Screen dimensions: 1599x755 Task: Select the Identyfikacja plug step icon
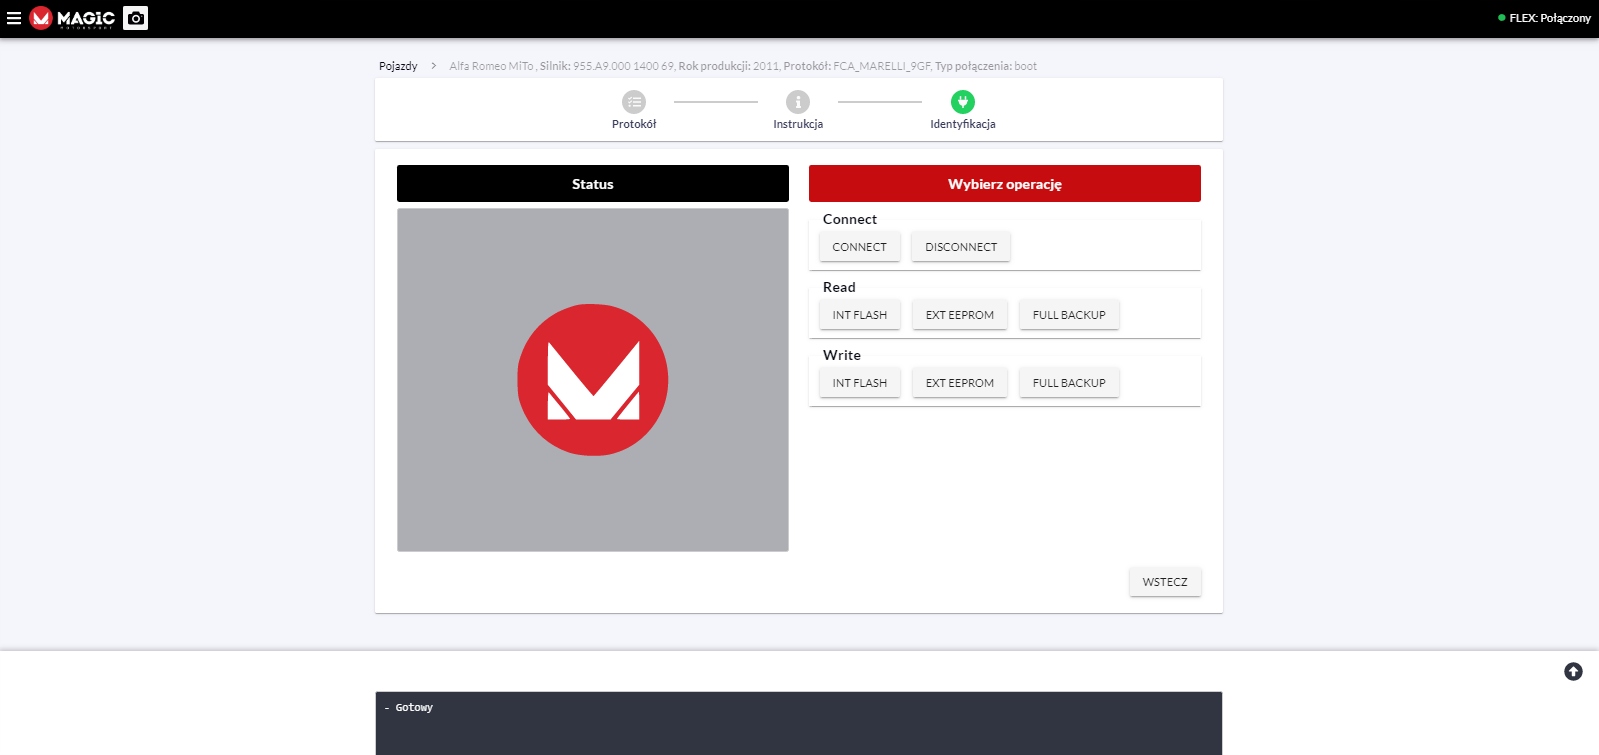click(x=962, y=102)
